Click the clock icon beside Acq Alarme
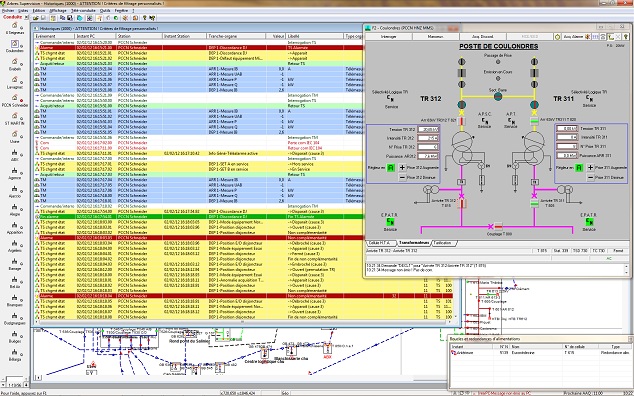This screenshot has width=634, height=396. coord(558,36)
